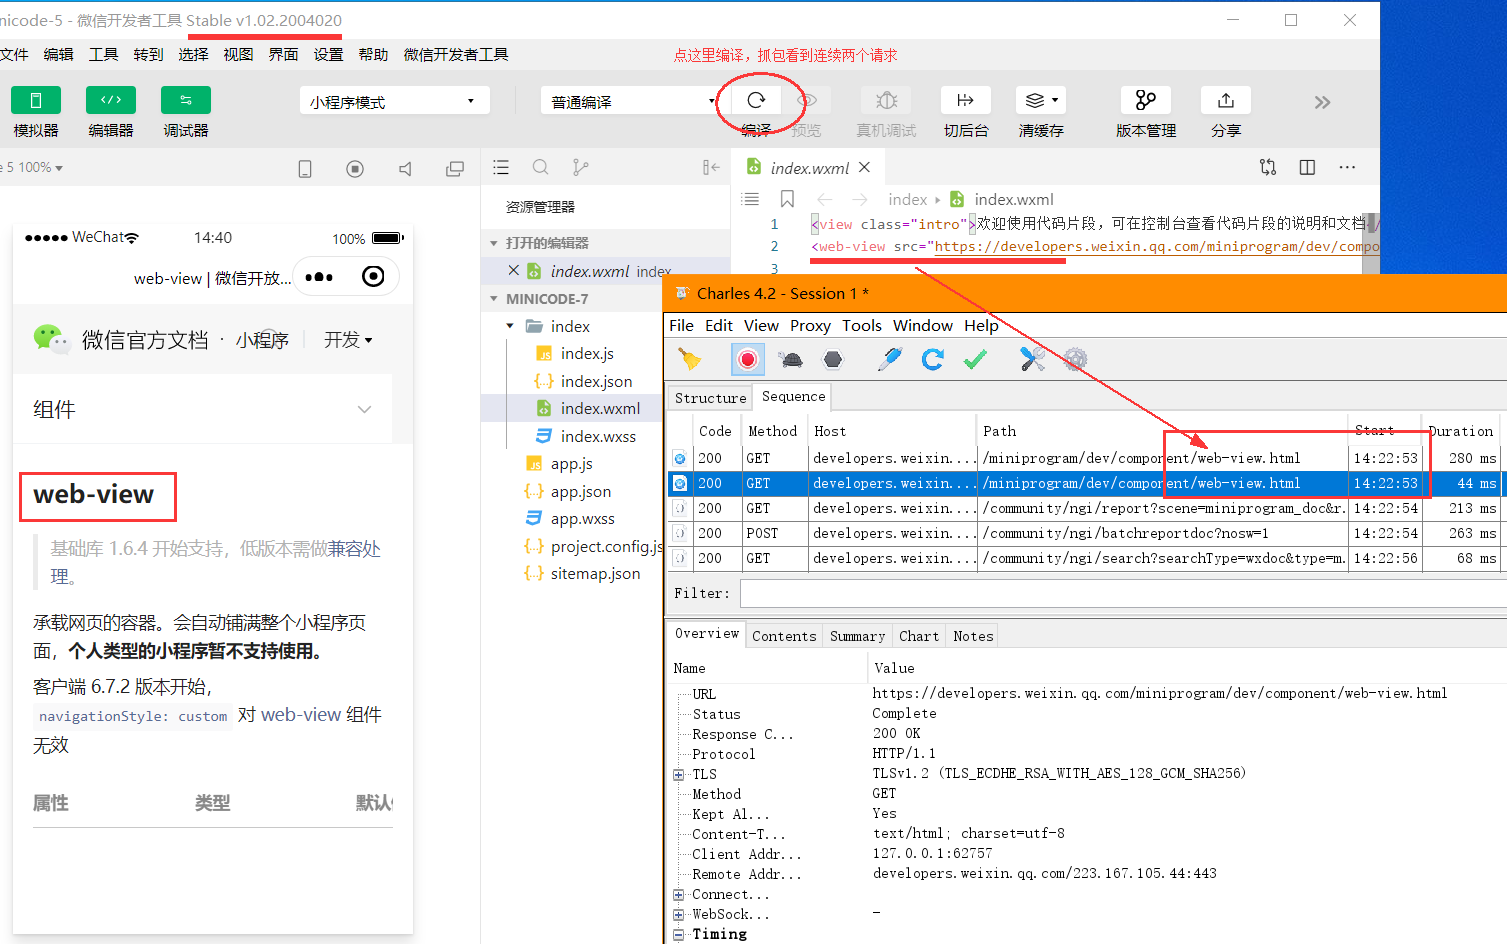Click Charles repeat request refresh icon
Image resolution: width=1507 pixels, height=944 pixels.
[932, 359]
